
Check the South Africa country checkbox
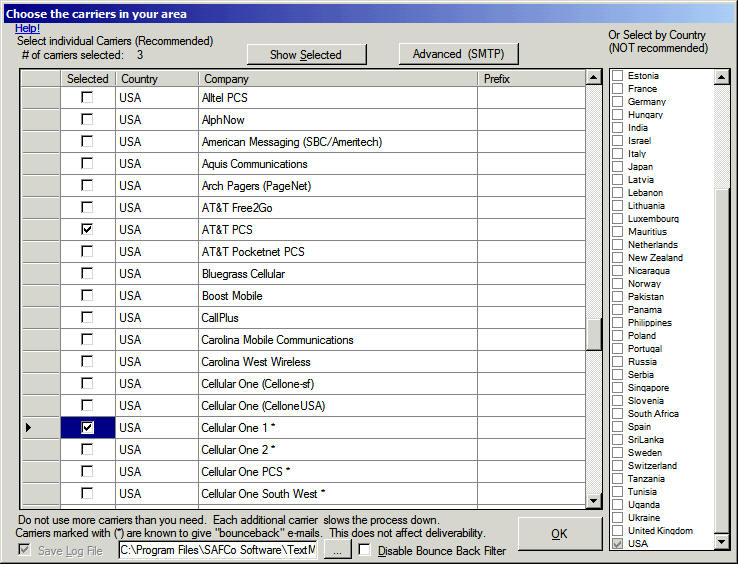click(x=618, y=413)
